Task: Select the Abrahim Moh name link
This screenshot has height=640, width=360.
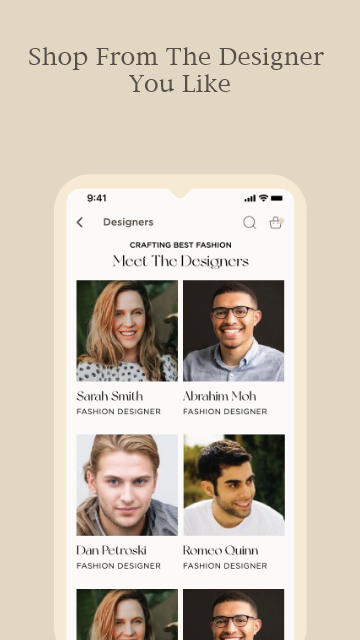Action: tap(220, 396)
